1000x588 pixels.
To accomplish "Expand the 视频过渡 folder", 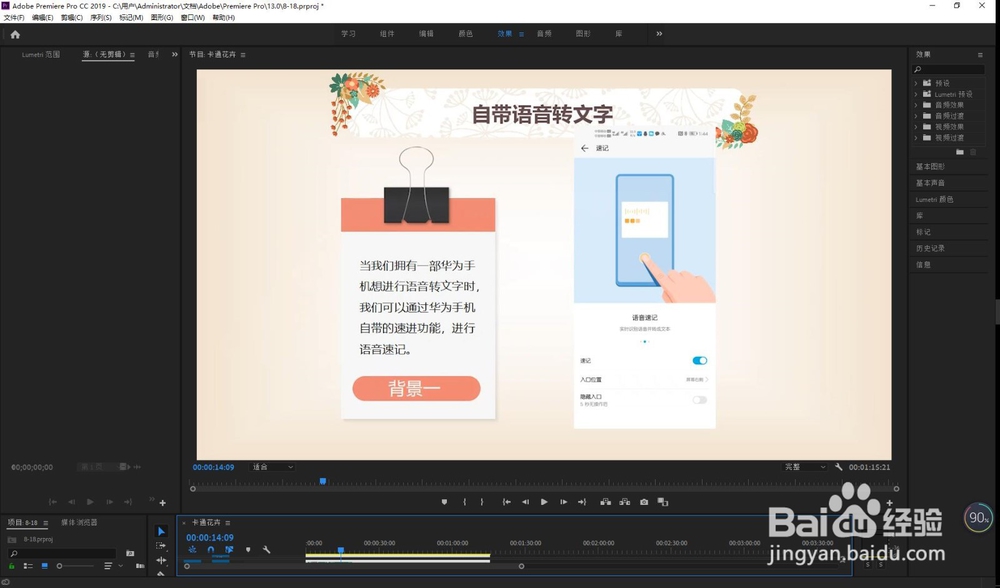I will tap(916, 137).
